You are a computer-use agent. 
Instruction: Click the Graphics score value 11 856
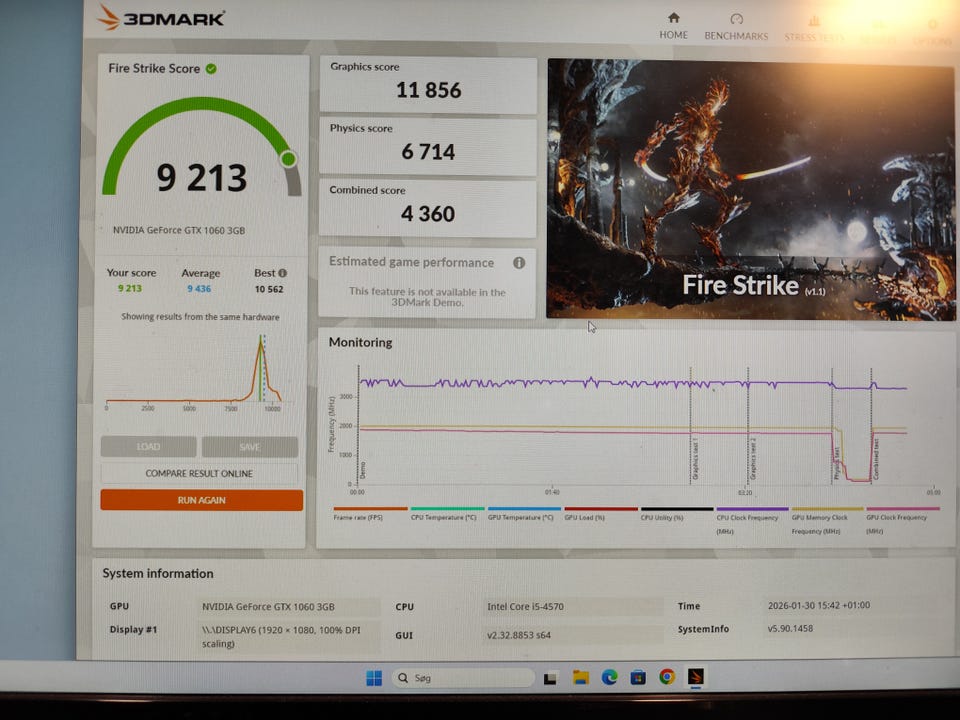pyautogui.click(x=429, y=91)
